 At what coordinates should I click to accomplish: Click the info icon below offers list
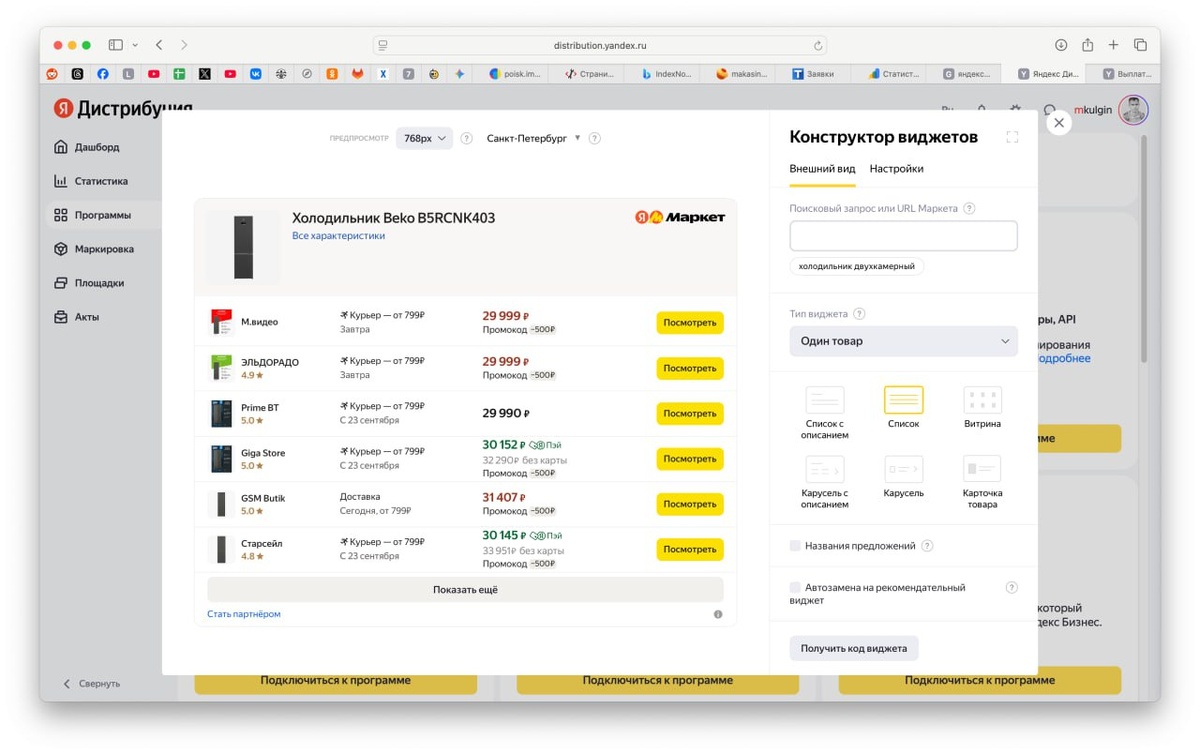click(x=718, y=614)
